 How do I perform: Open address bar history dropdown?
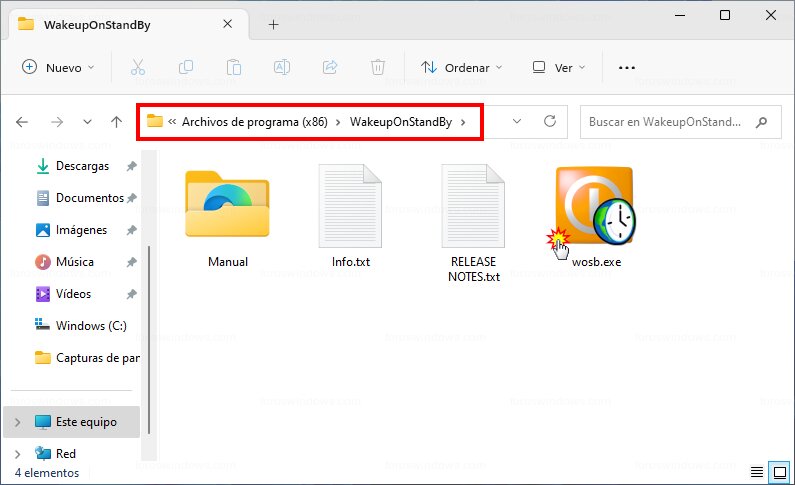[x=517, y=122]
